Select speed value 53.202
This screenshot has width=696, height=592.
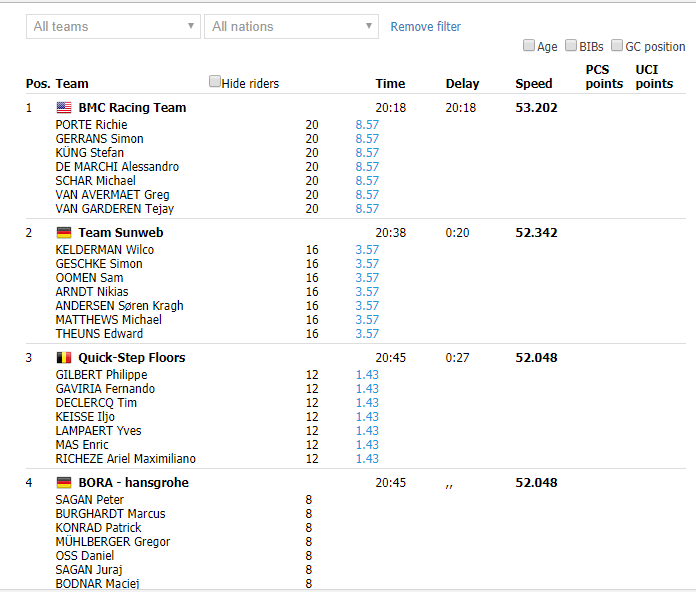click(x=536, y=108)
